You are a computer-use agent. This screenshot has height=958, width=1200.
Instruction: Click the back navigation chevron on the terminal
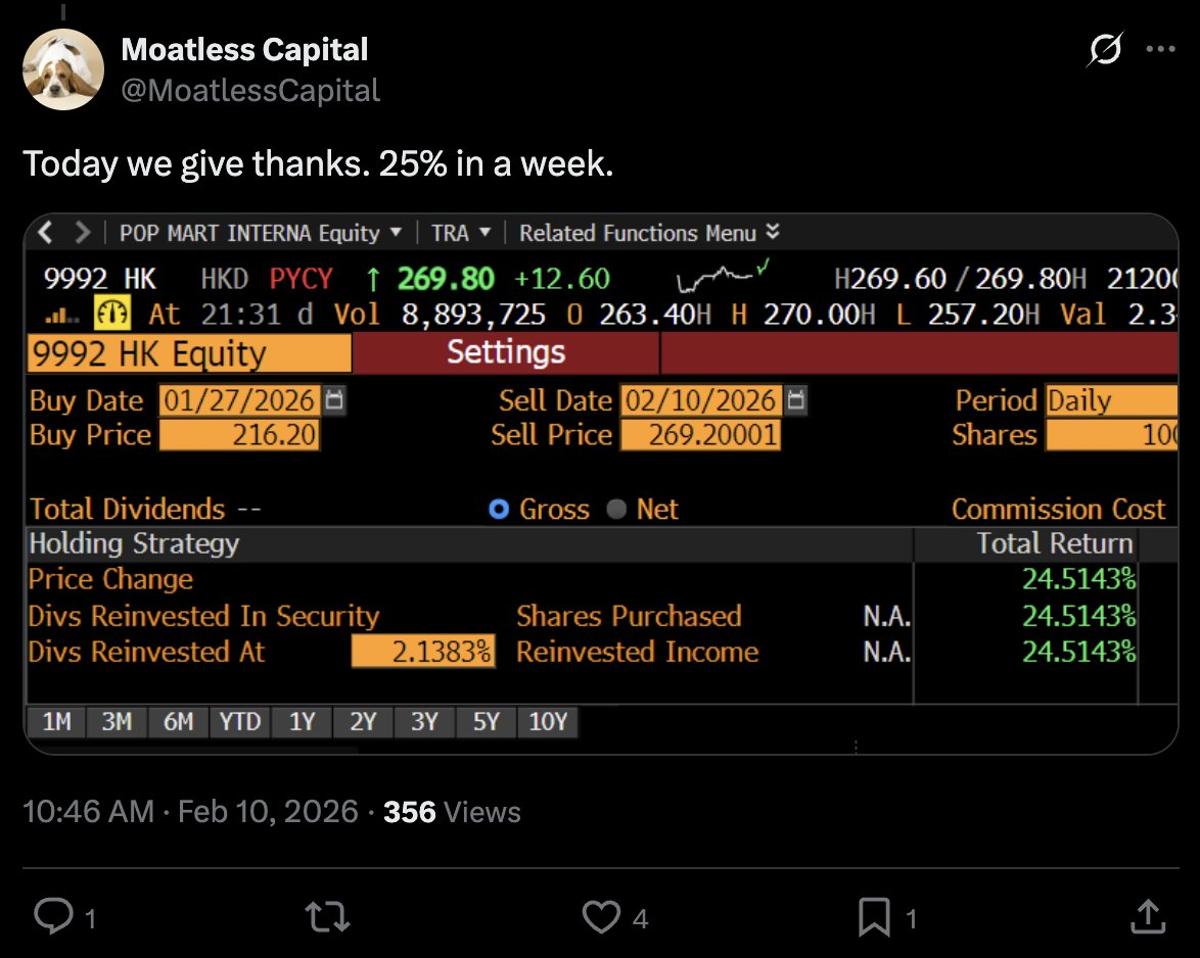tap(44, 232)
